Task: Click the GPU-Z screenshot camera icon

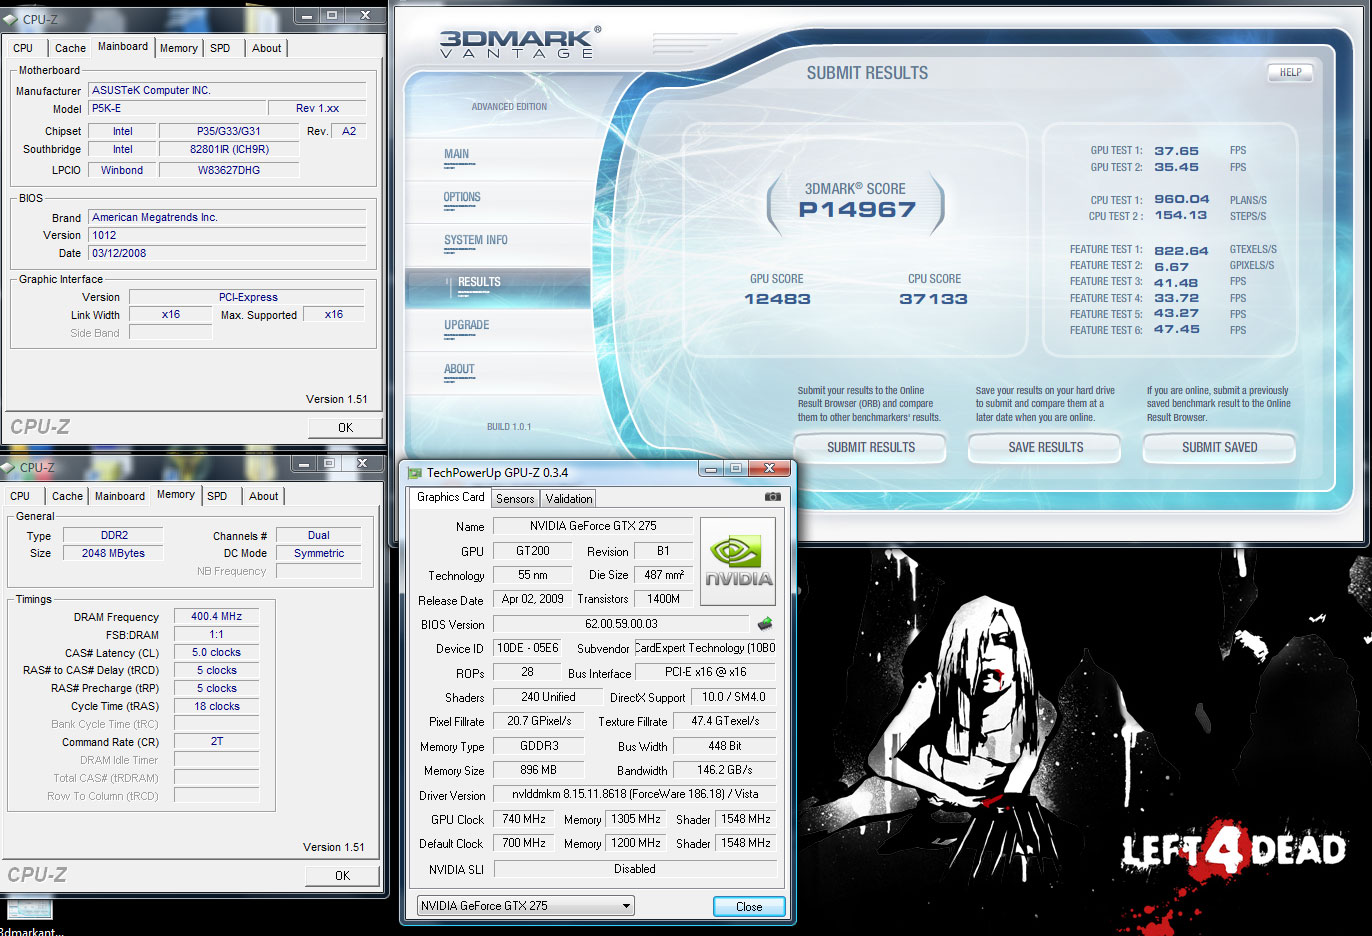Action: coord(772,496)
